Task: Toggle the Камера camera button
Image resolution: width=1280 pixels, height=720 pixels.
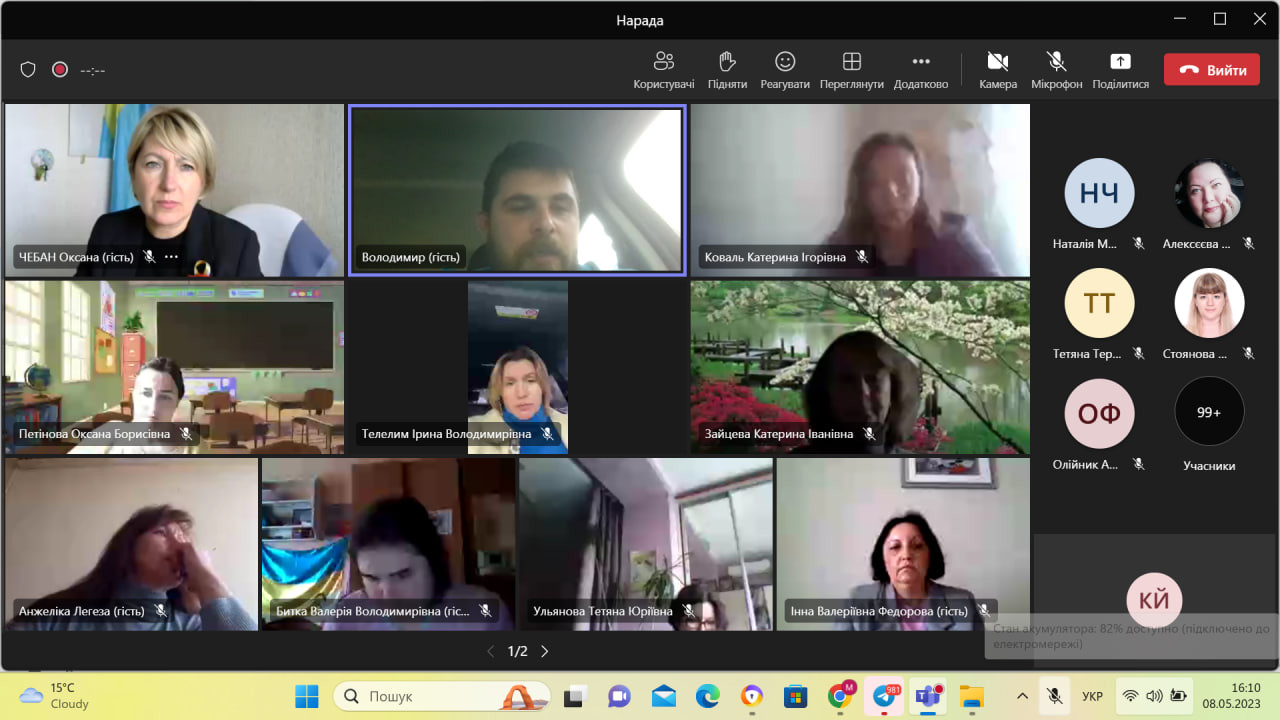Action: [x=998, y=70]
